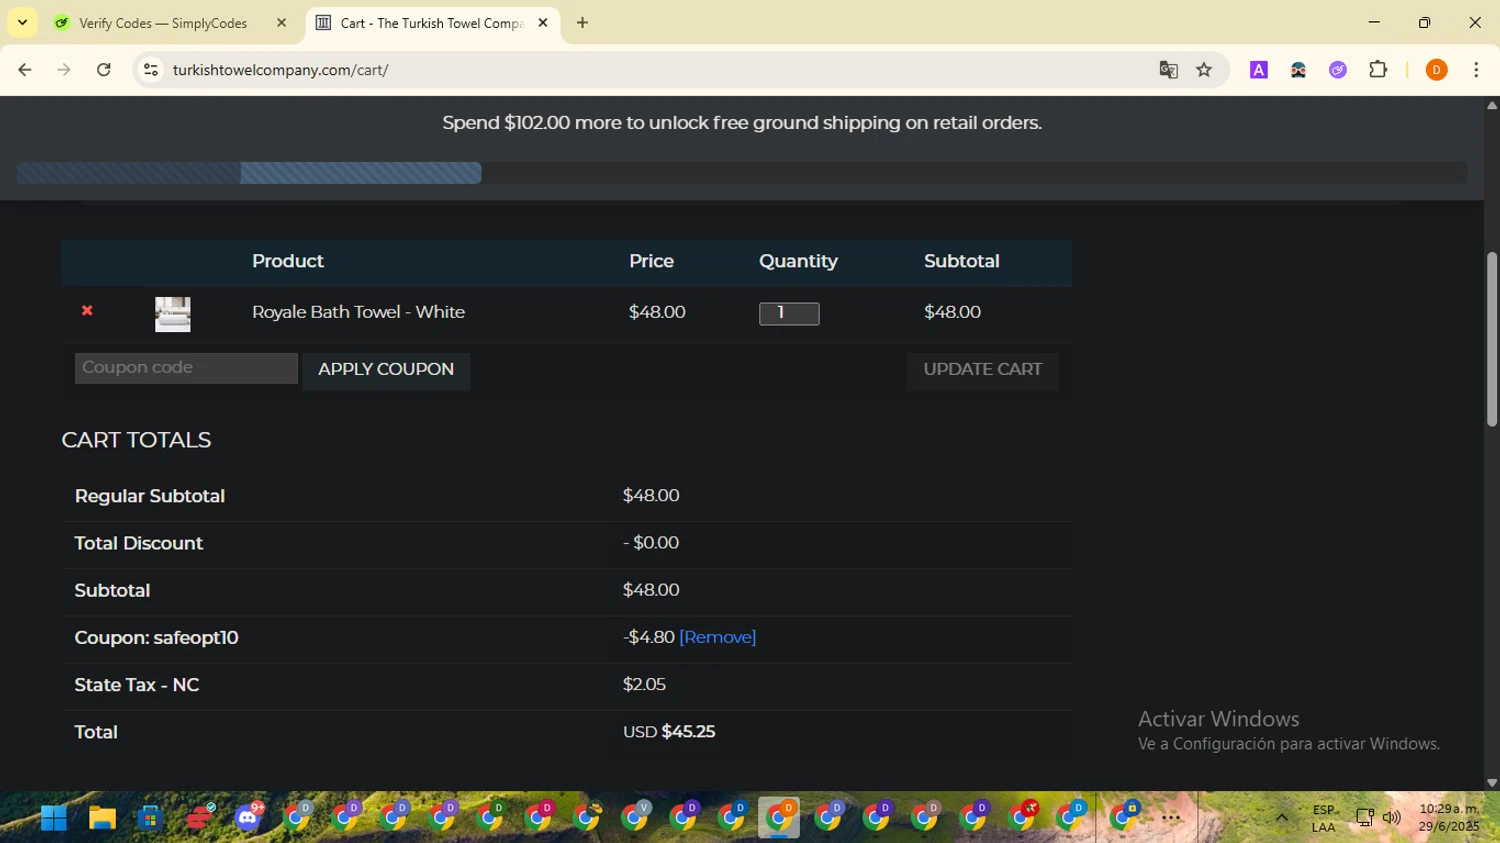Viewport: 1500px width, 843px height.
Task: Open the network status tray icon
Action: tap(1365, 818)
